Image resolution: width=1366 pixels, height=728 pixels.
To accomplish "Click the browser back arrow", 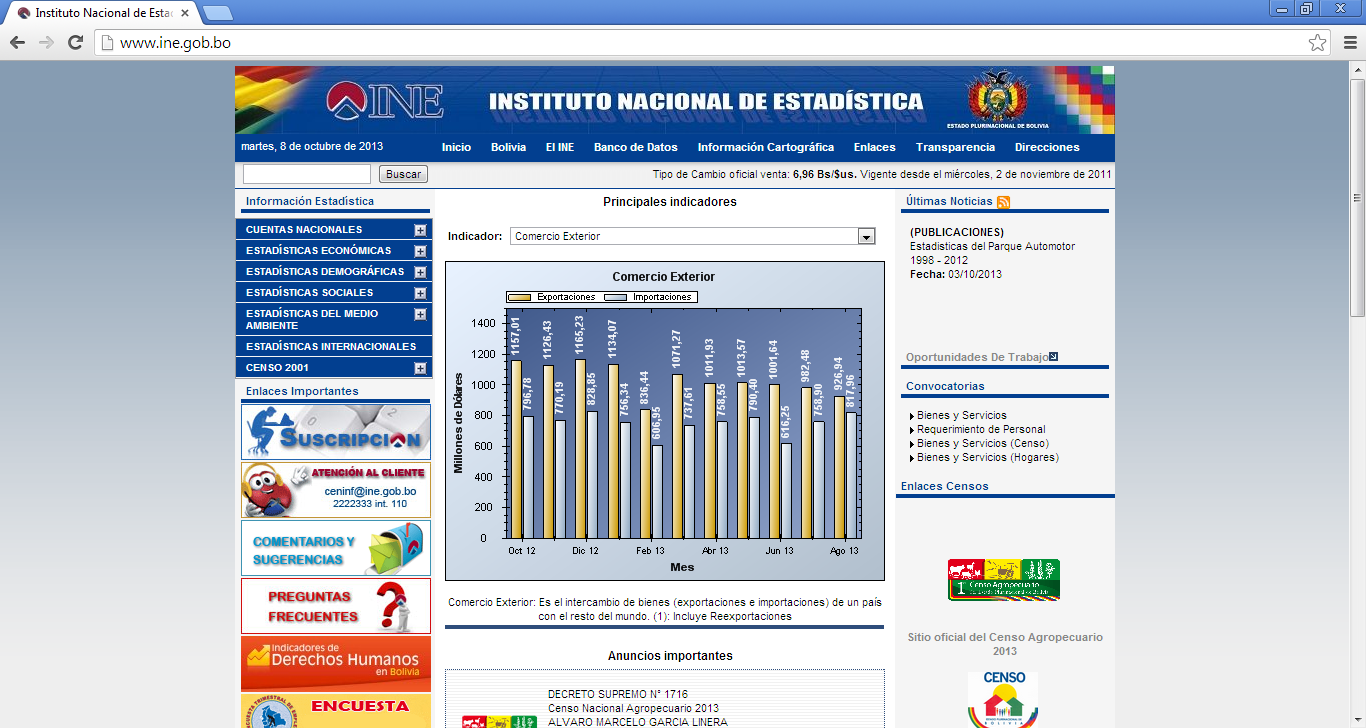I will click(x=17, y=42).
